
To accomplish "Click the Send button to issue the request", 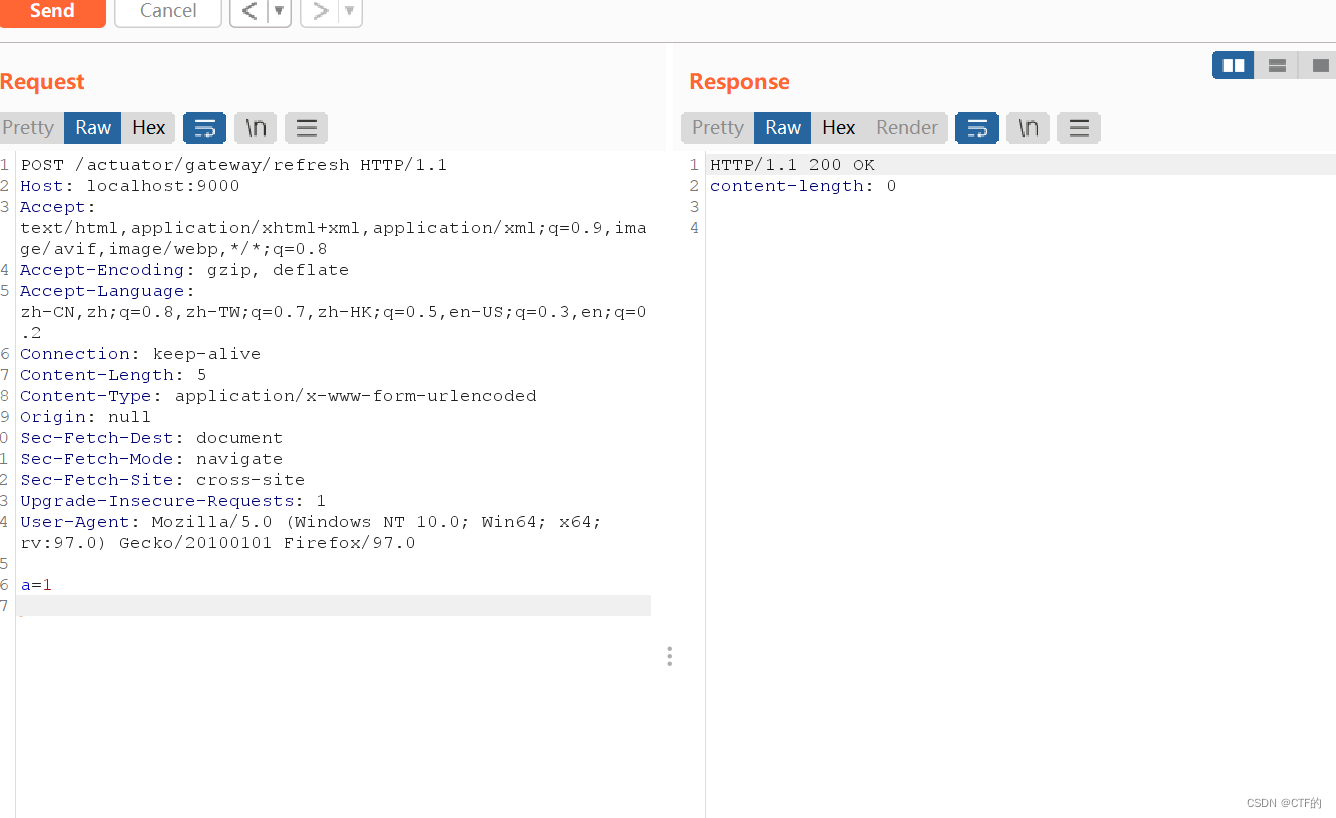I will tap(53, 11).
